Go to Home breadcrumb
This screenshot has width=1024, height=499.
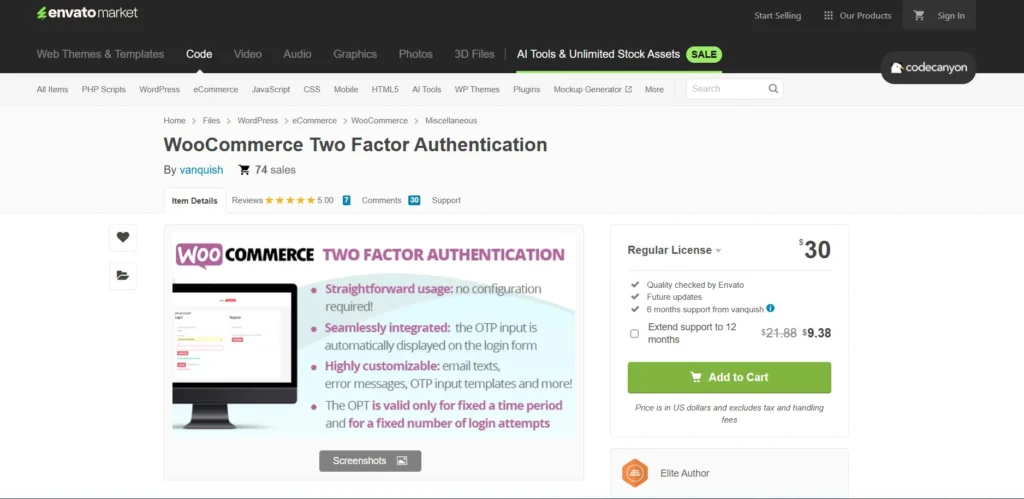point(174,121)
